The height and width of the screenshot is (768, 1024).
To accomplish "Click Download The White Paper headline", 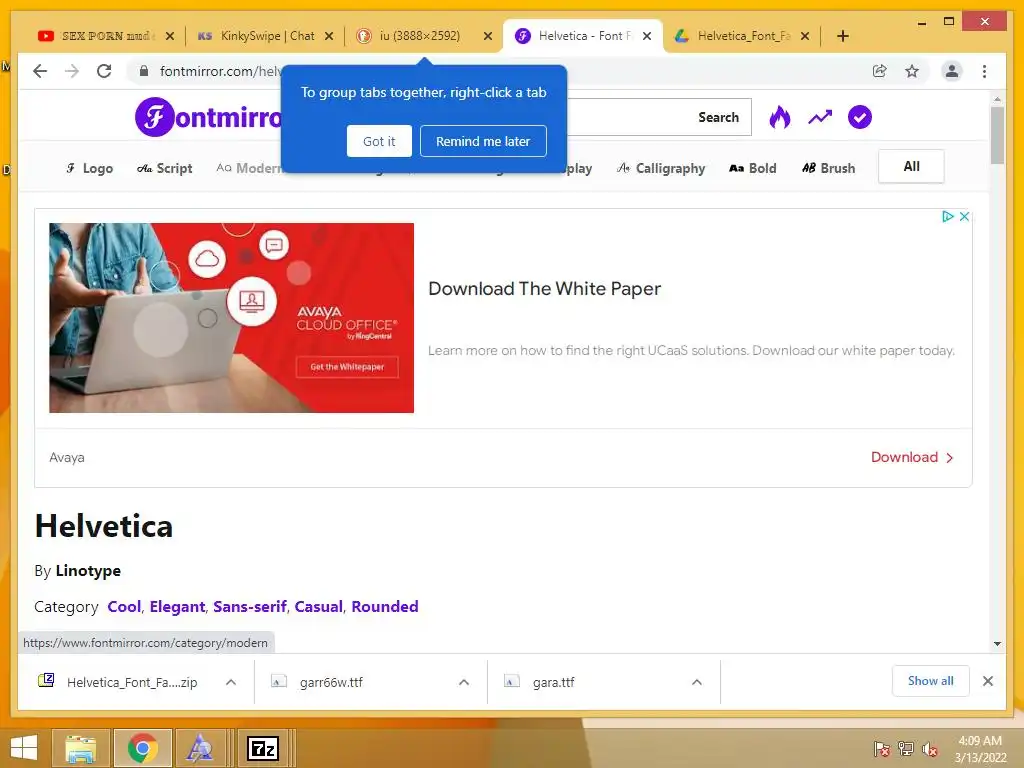I will (544, 289).
